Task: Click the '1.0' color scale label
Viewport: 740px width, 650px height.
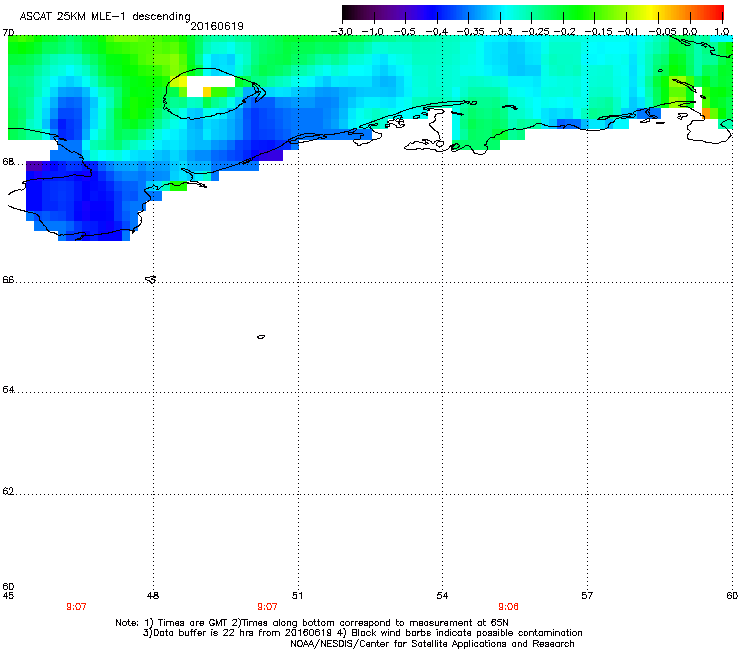Action: 722,31
